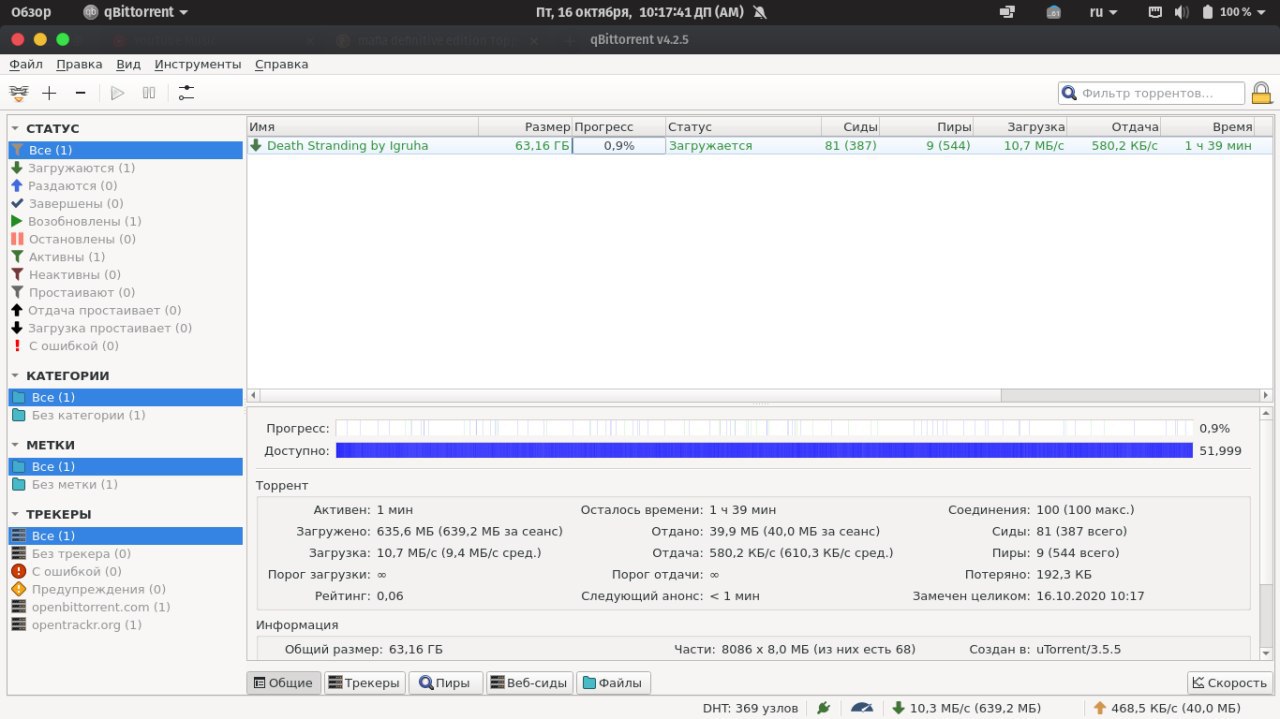Viewport: 1280px width, 719px height.
Task: Open the qBittorrent app menu in top bar
Action: (x=136, y=12)
